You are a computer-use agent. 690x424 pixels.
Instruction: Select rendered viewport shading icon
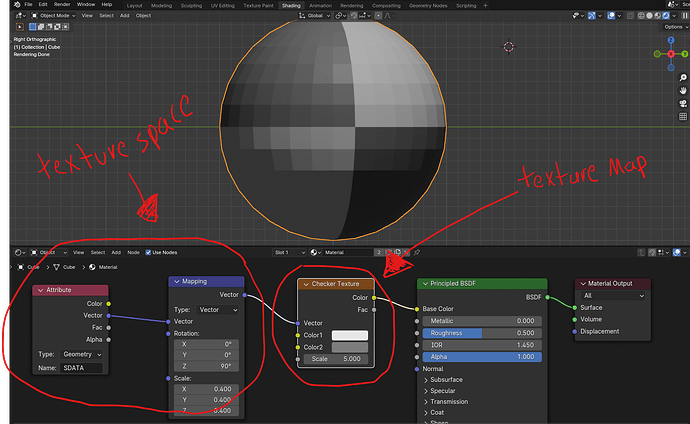(x=666, y=15)
